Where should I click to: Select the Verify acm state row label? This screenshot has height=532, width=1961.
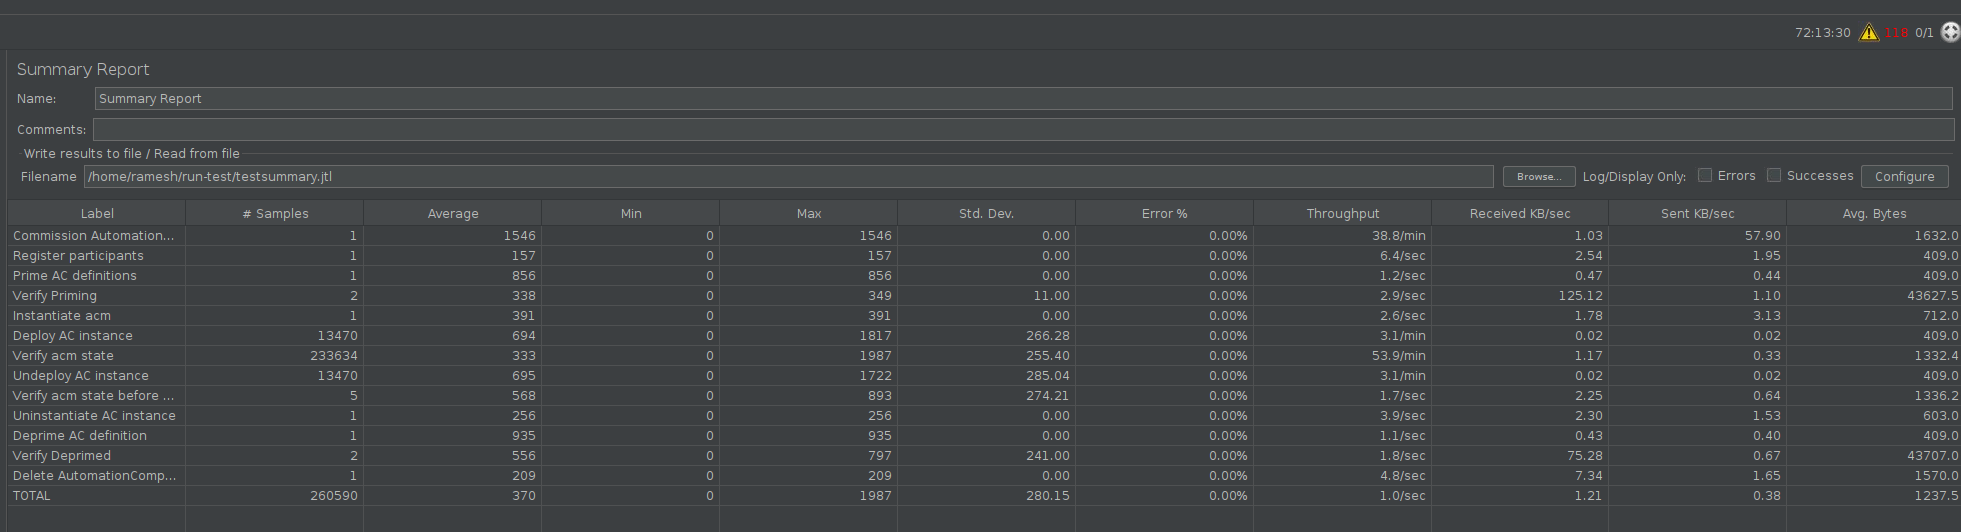click(x=63, y=355)
